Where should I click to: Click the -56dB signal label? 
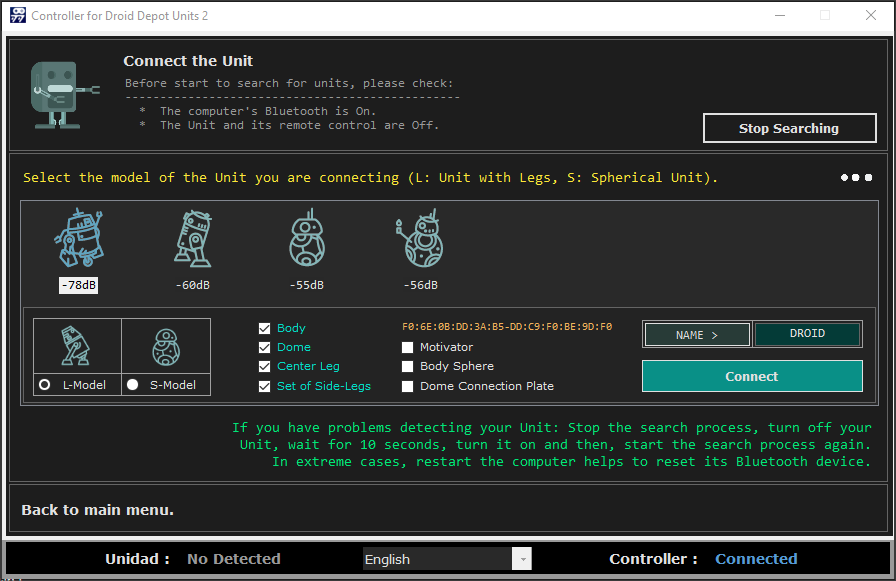tap(421, 285)
